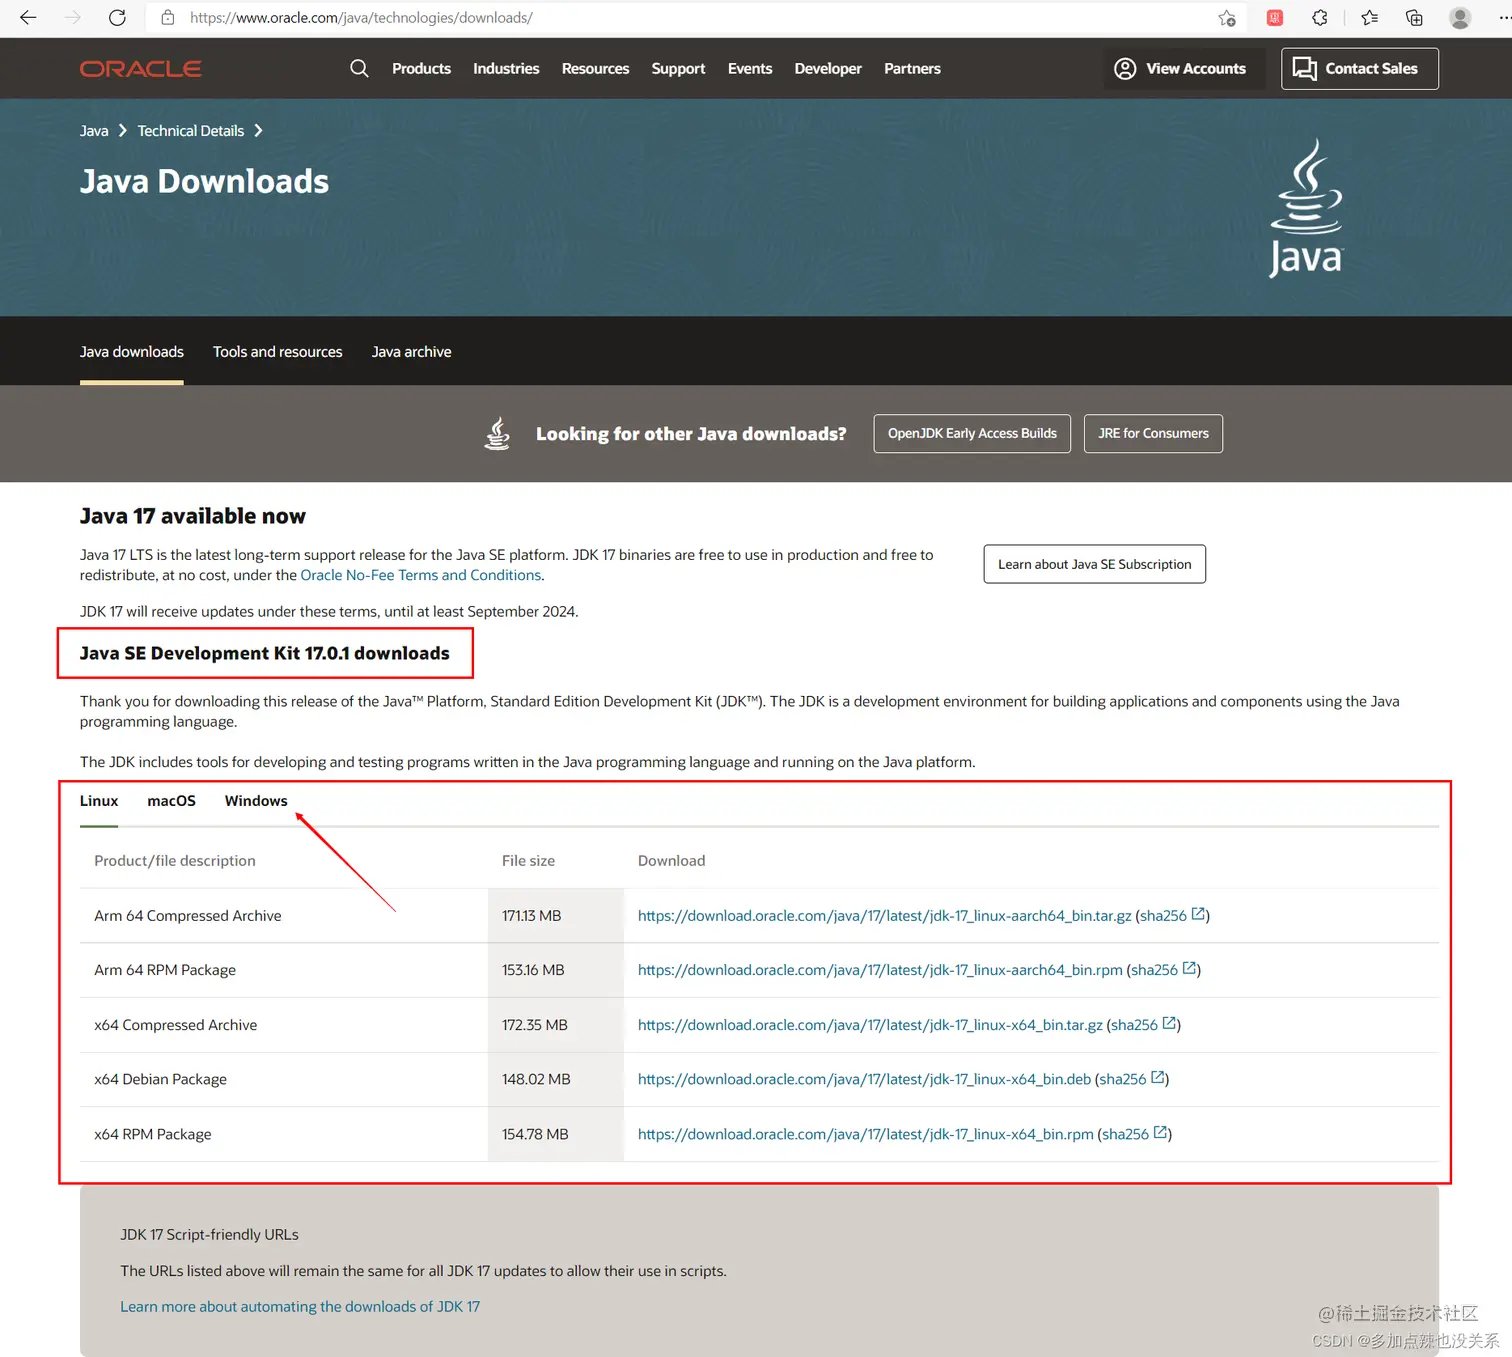This screenshot has height=1357, width=1512.
Task: Download jdk-17_linux-x64_bin.rpm link
Action: click(865, 1134)
